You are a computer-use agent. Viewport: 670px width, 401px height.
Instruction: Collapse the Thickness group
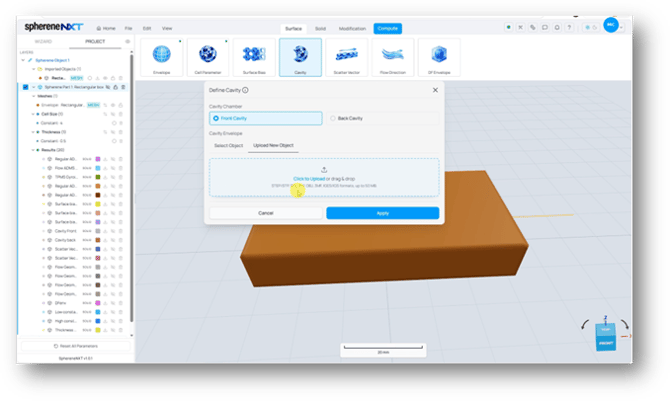[x=33, y=132]
